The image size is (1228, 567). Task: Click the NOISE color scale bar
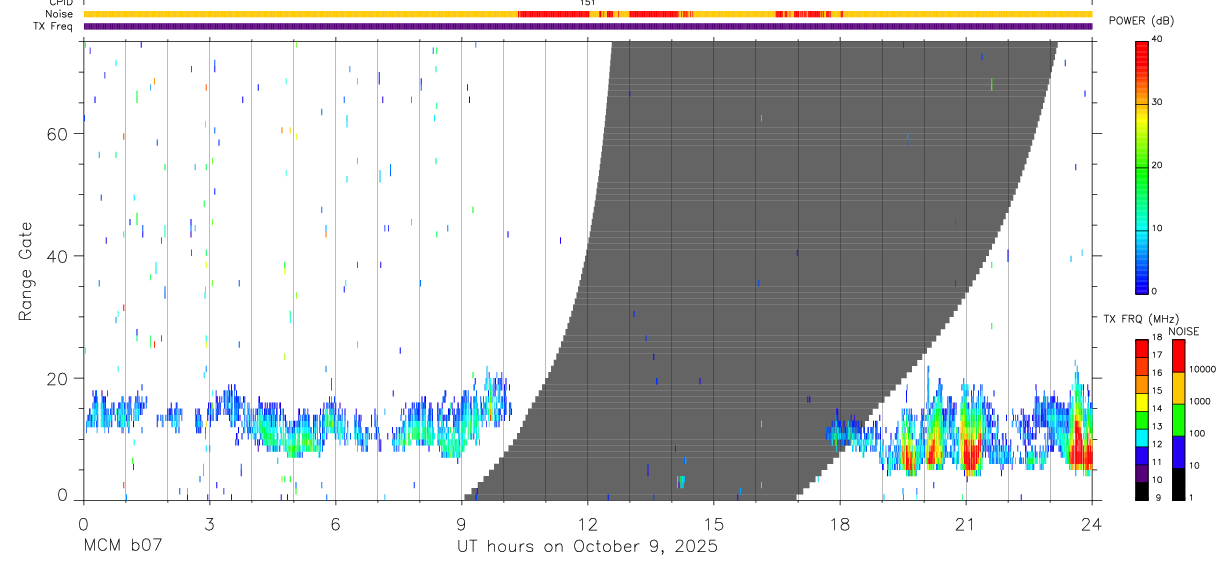(x=1178, y=419)
